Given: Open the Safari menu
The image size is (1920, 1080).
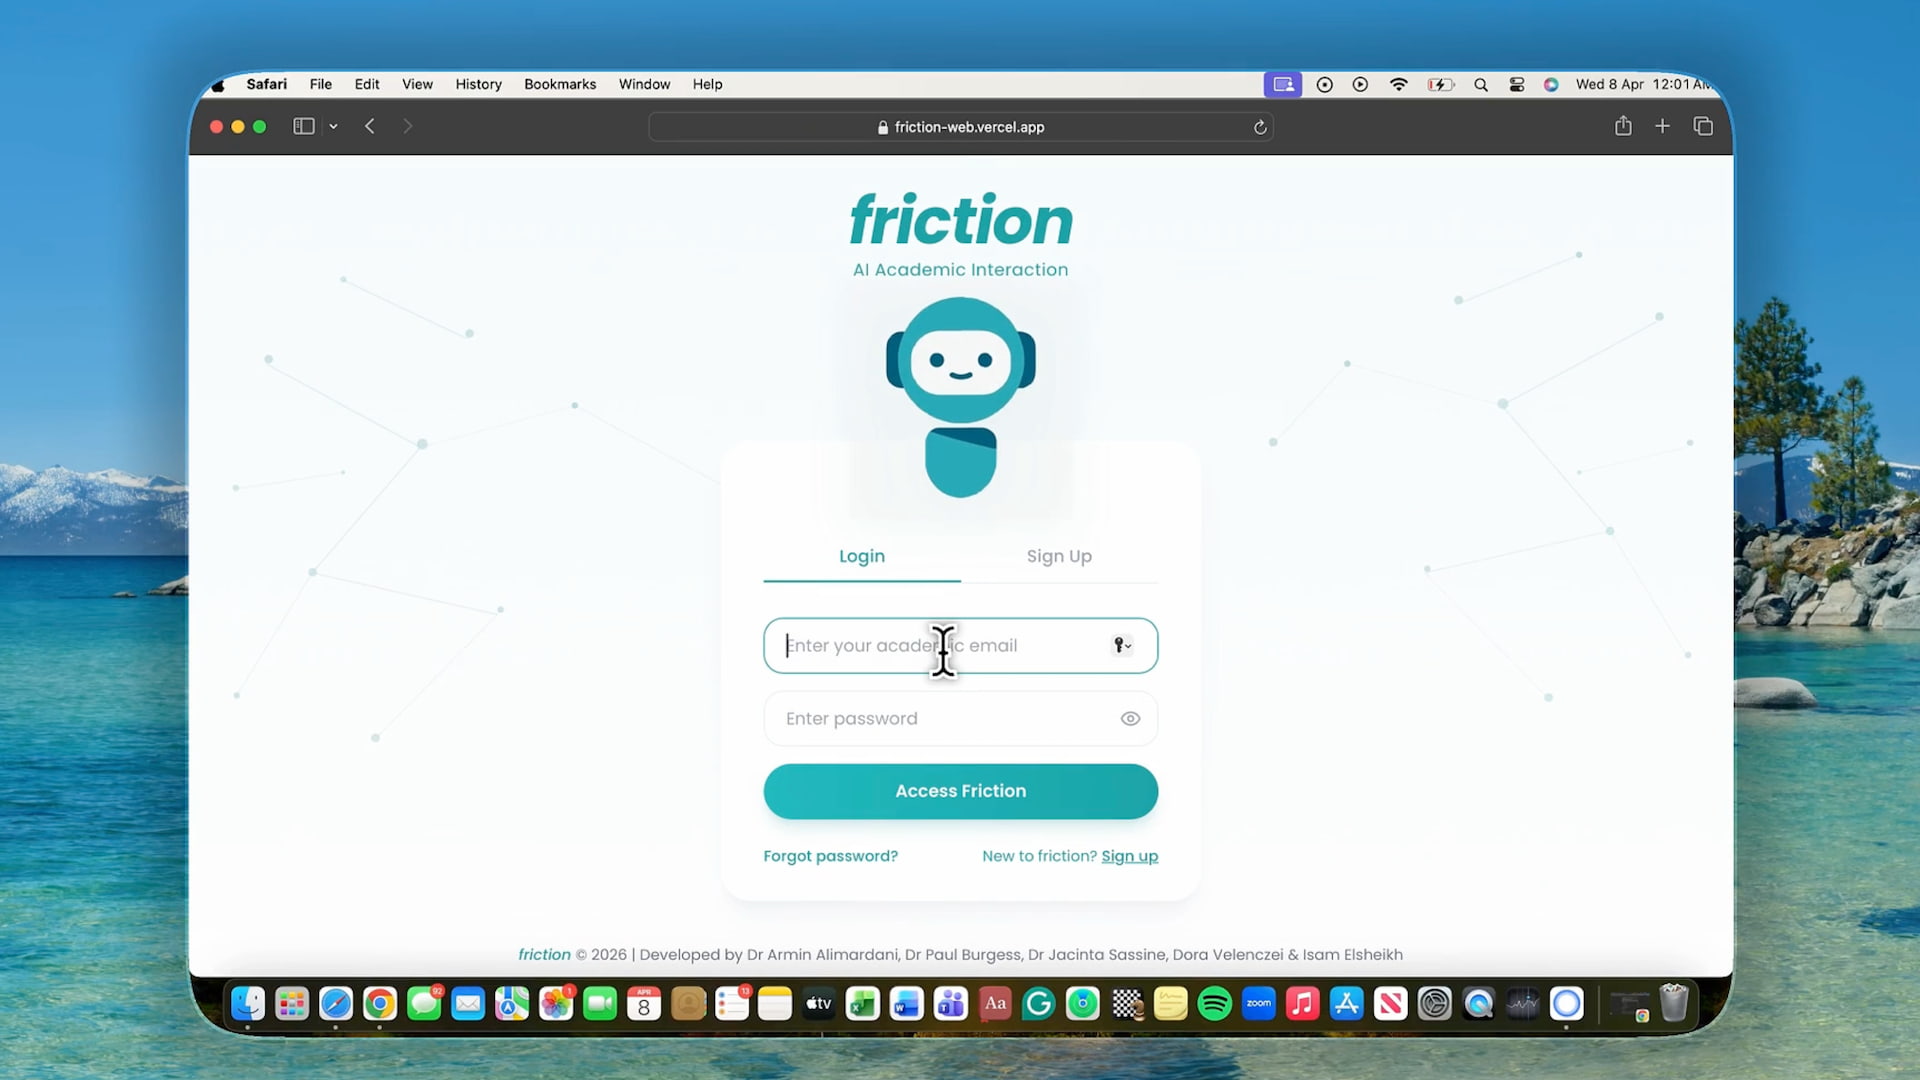Looking at the screenshot, I should point(267,84).
